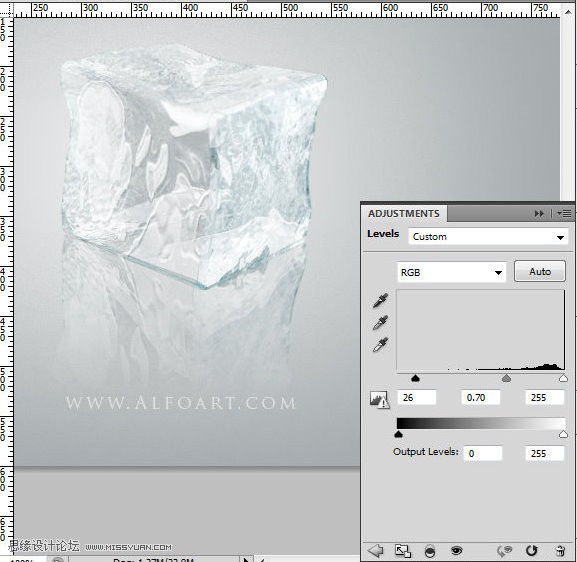Click input highlight white slider triangle
Screen dimensions: 577x562
(563, 378)
